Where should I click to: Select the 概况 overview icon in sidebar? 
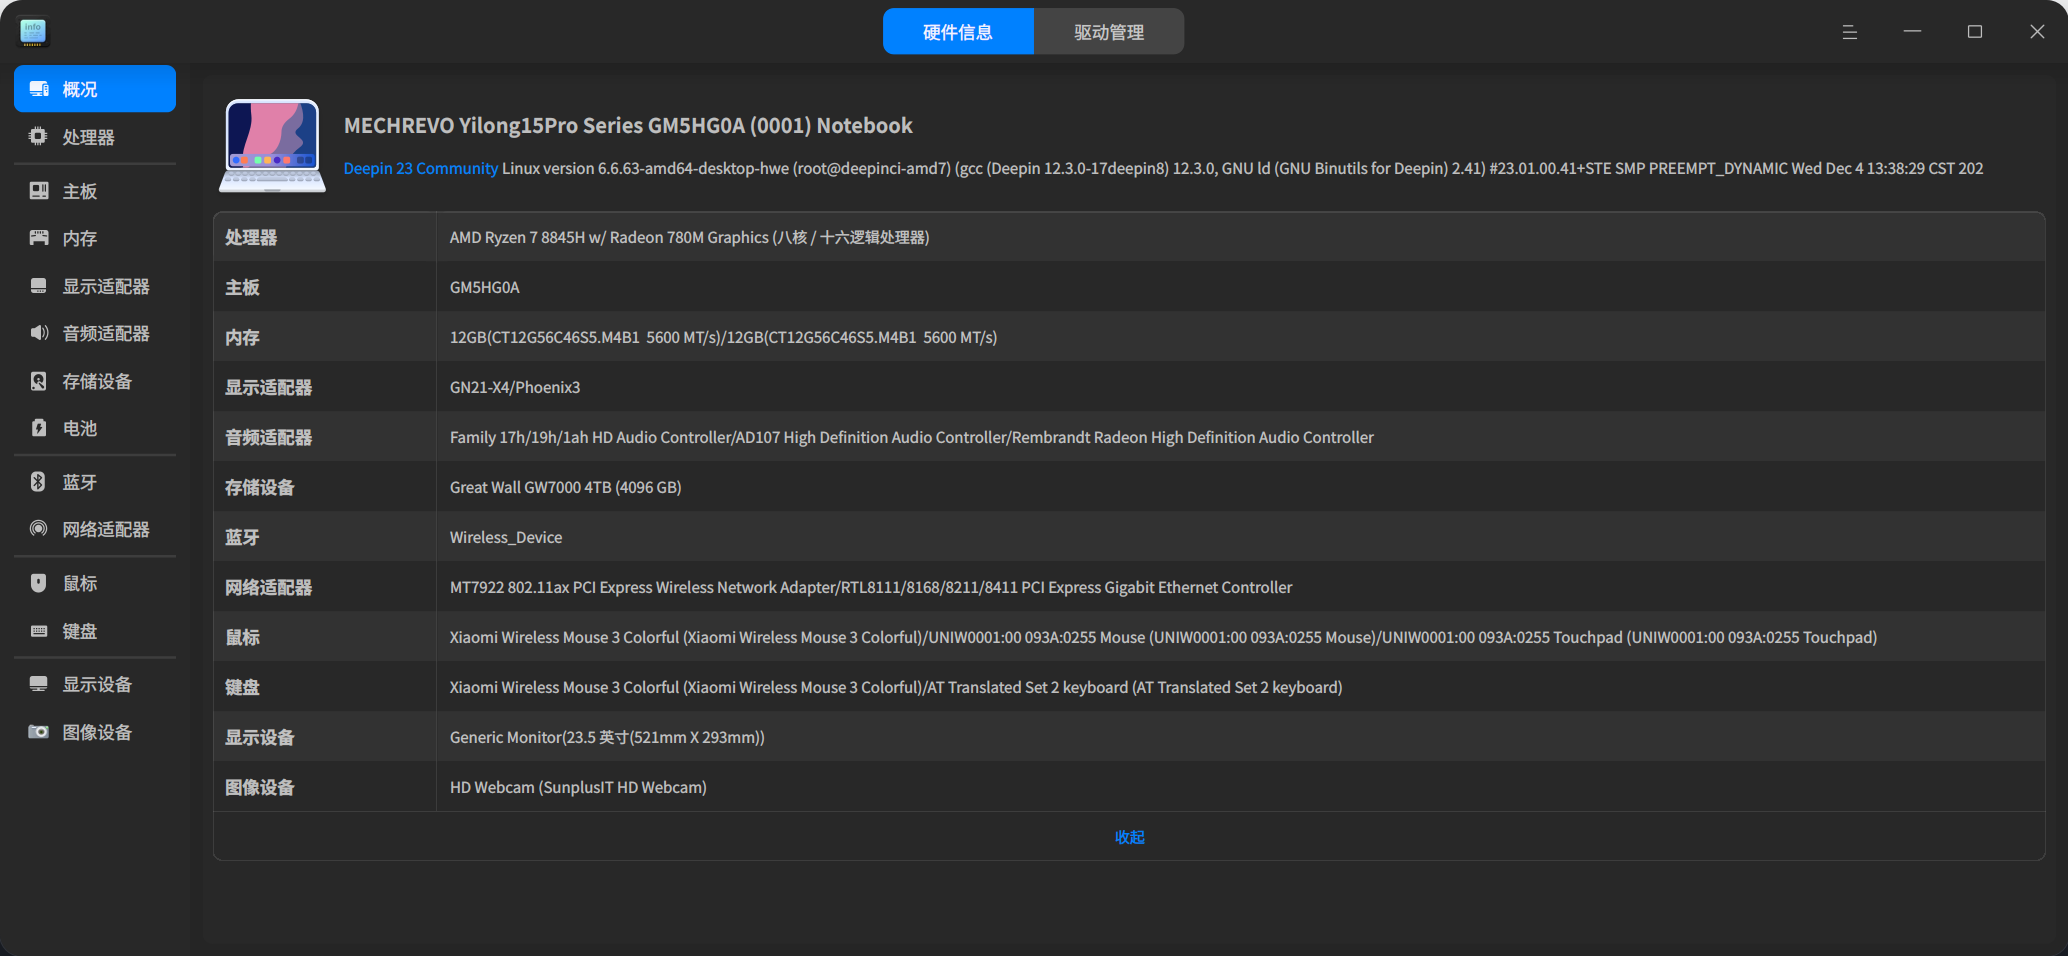pos(39,89)
